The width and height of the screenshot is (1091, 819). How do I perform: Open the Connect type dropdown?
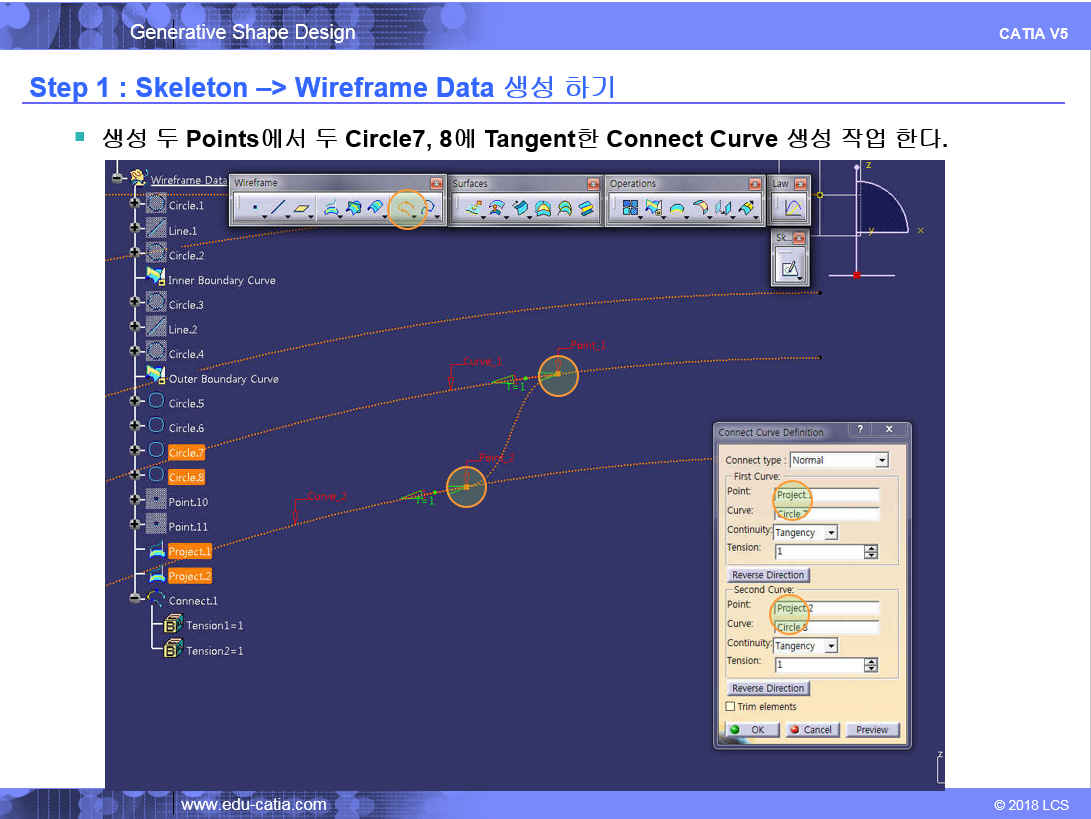tap(881, 460)
